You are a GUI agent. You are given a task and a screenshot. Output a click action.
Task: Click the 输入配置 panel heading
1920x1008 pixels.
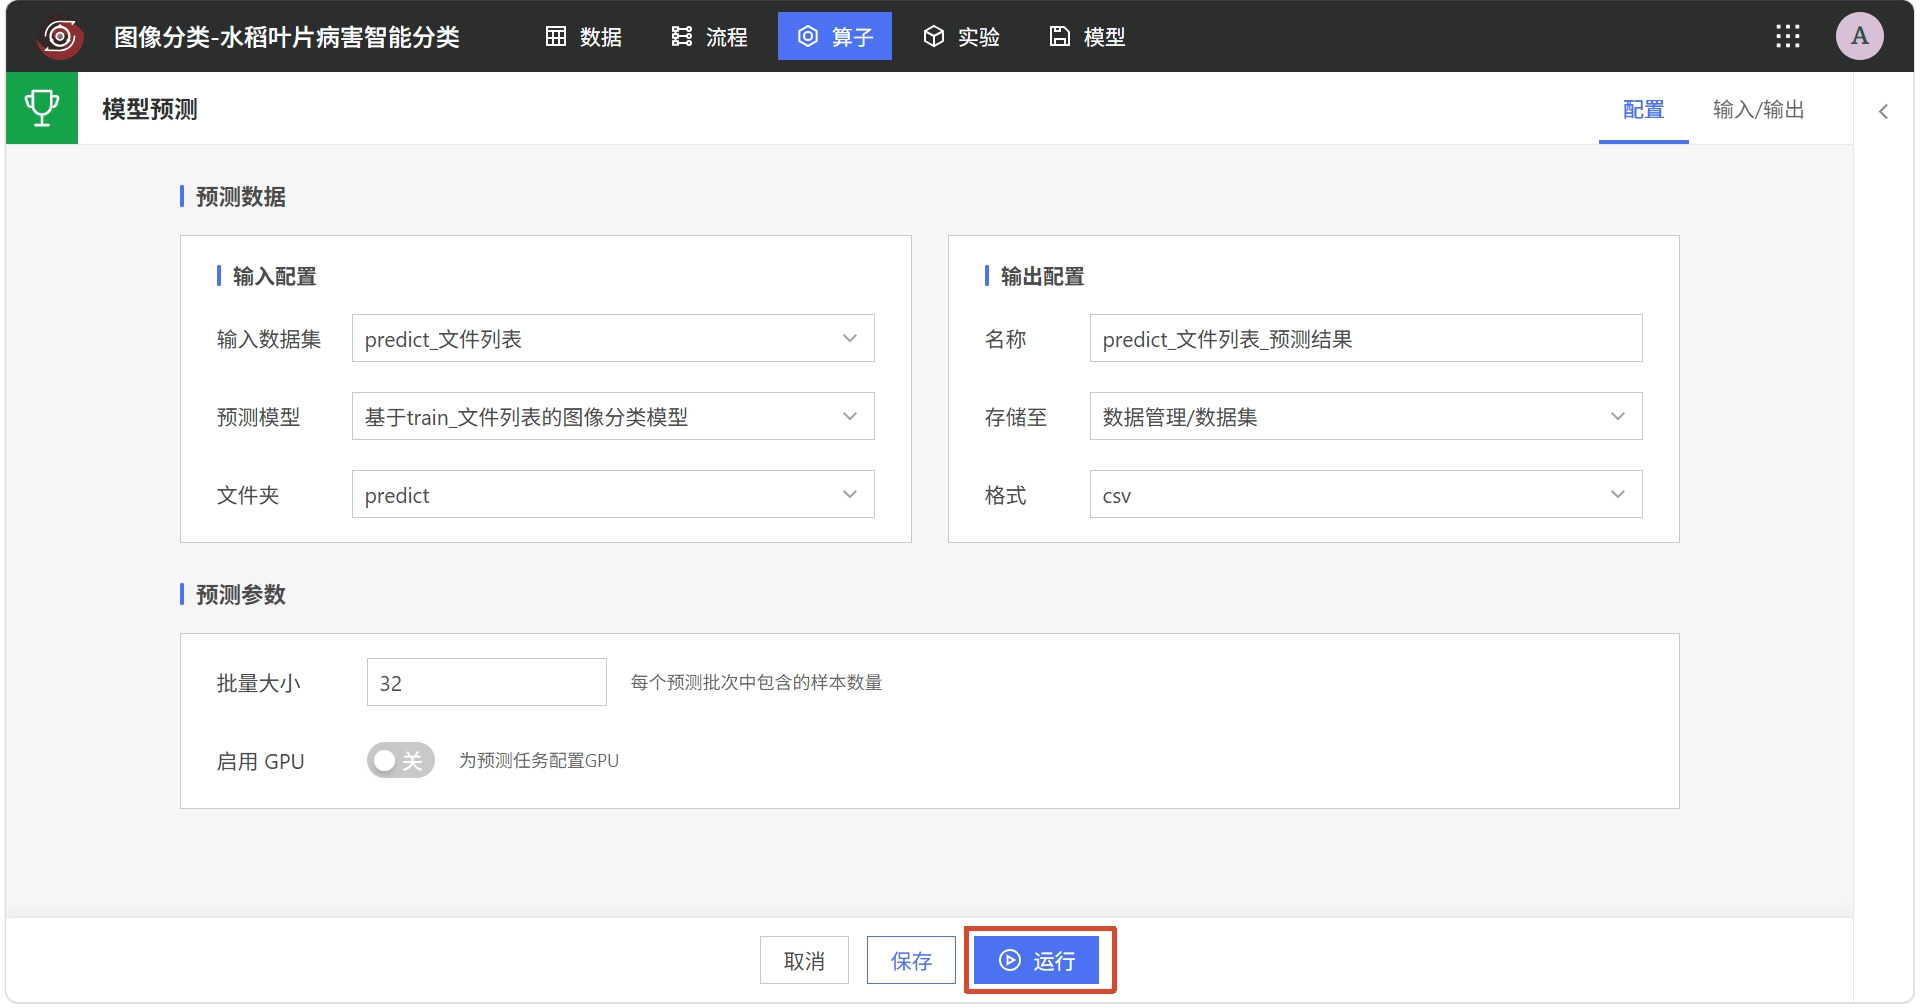275,276
